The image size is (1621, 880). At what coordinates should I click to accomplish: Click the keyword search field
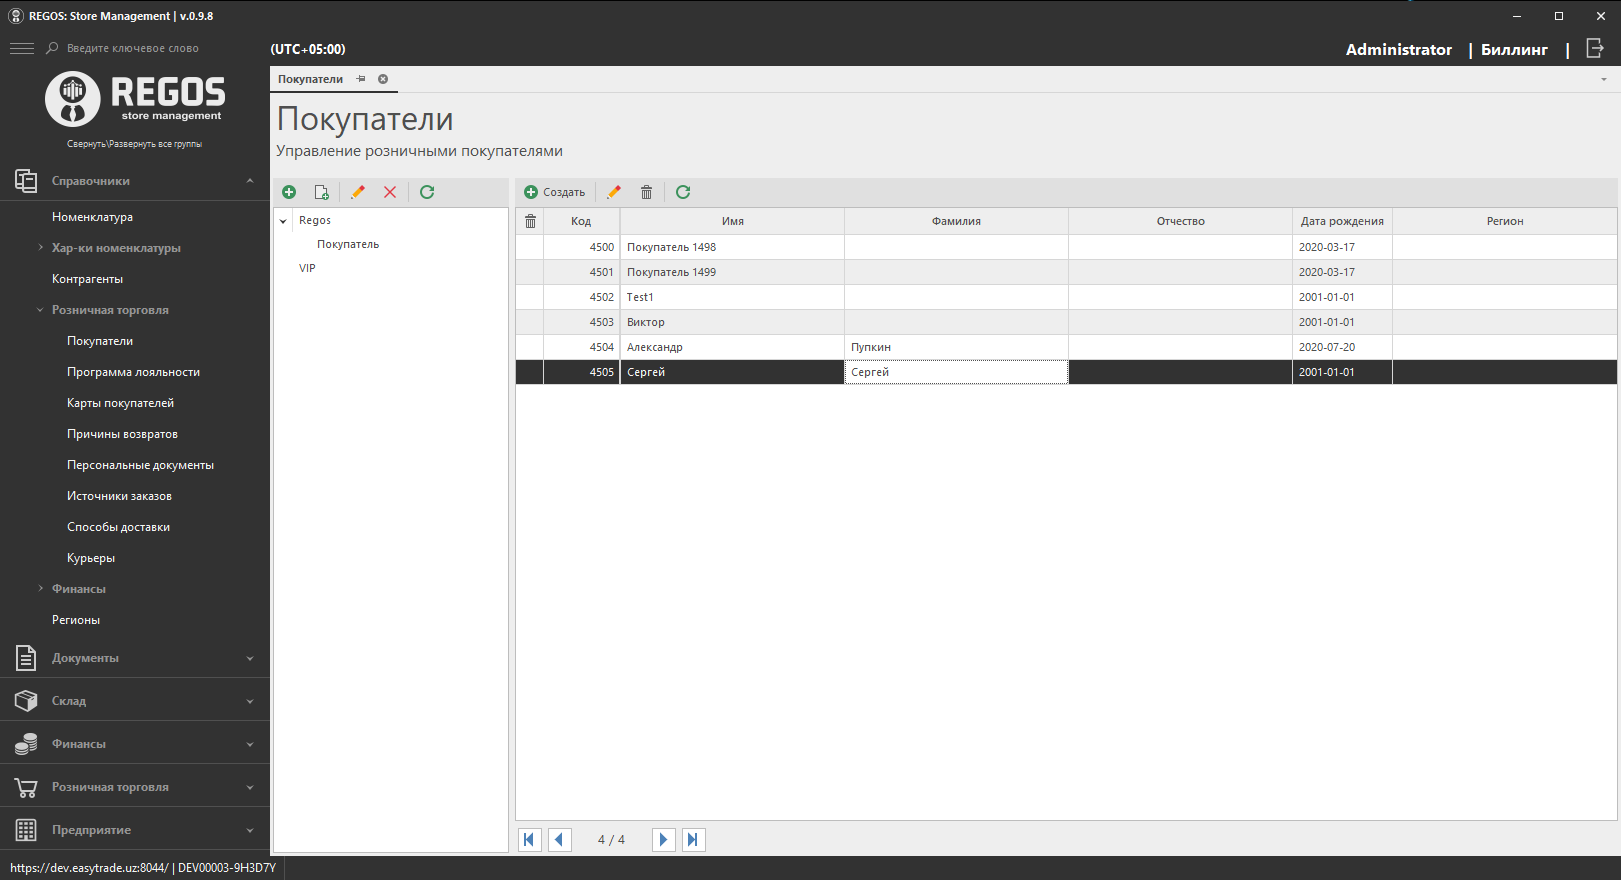133,48
